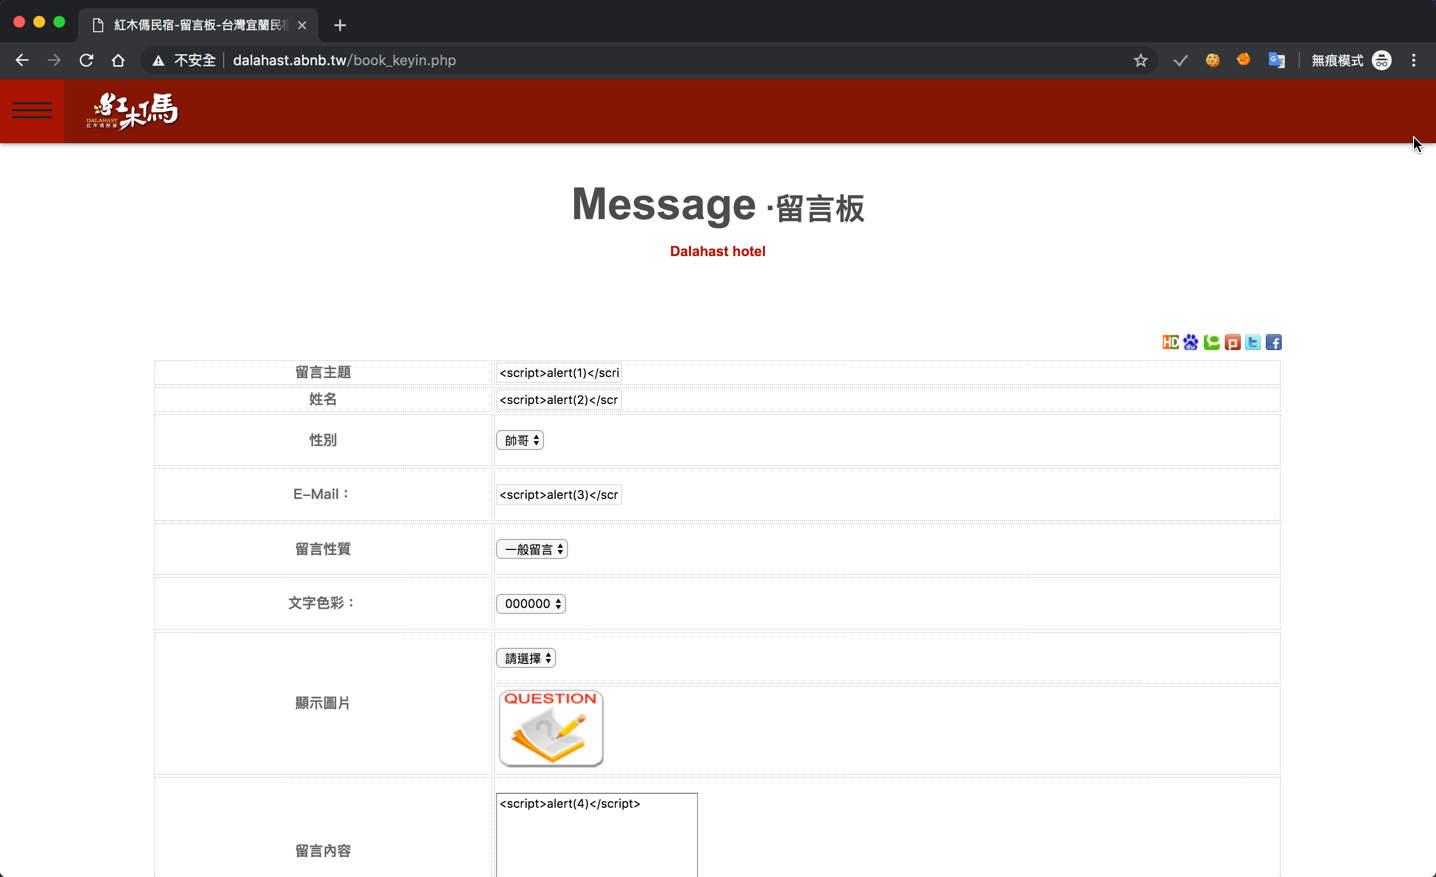Click the QUESTION preview image
1436x877 pixels.
point(551,728)
